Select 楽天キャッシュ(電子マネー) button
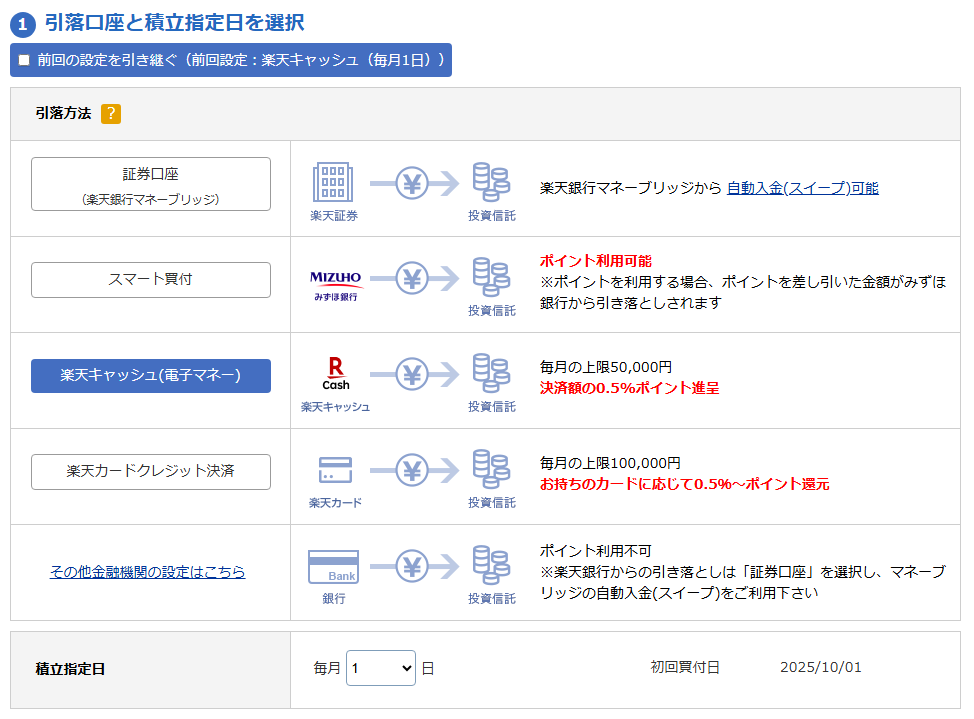The image size is (974, 719). [151, 375]
